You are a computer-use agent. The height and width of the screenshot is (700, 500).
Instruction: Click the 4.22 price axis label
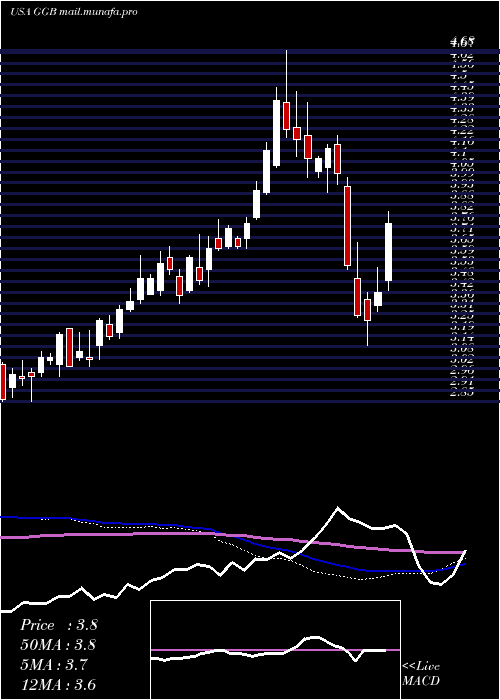click(462, 131)
